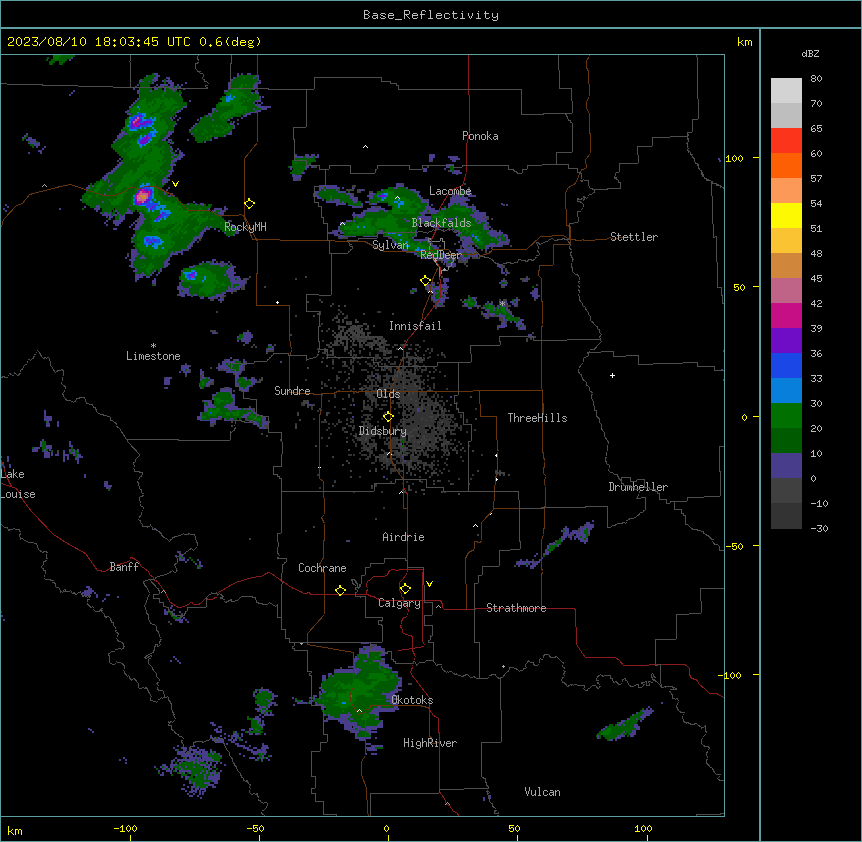Click the purple 36-39 dBZ legend swatch

click(786, 340)
